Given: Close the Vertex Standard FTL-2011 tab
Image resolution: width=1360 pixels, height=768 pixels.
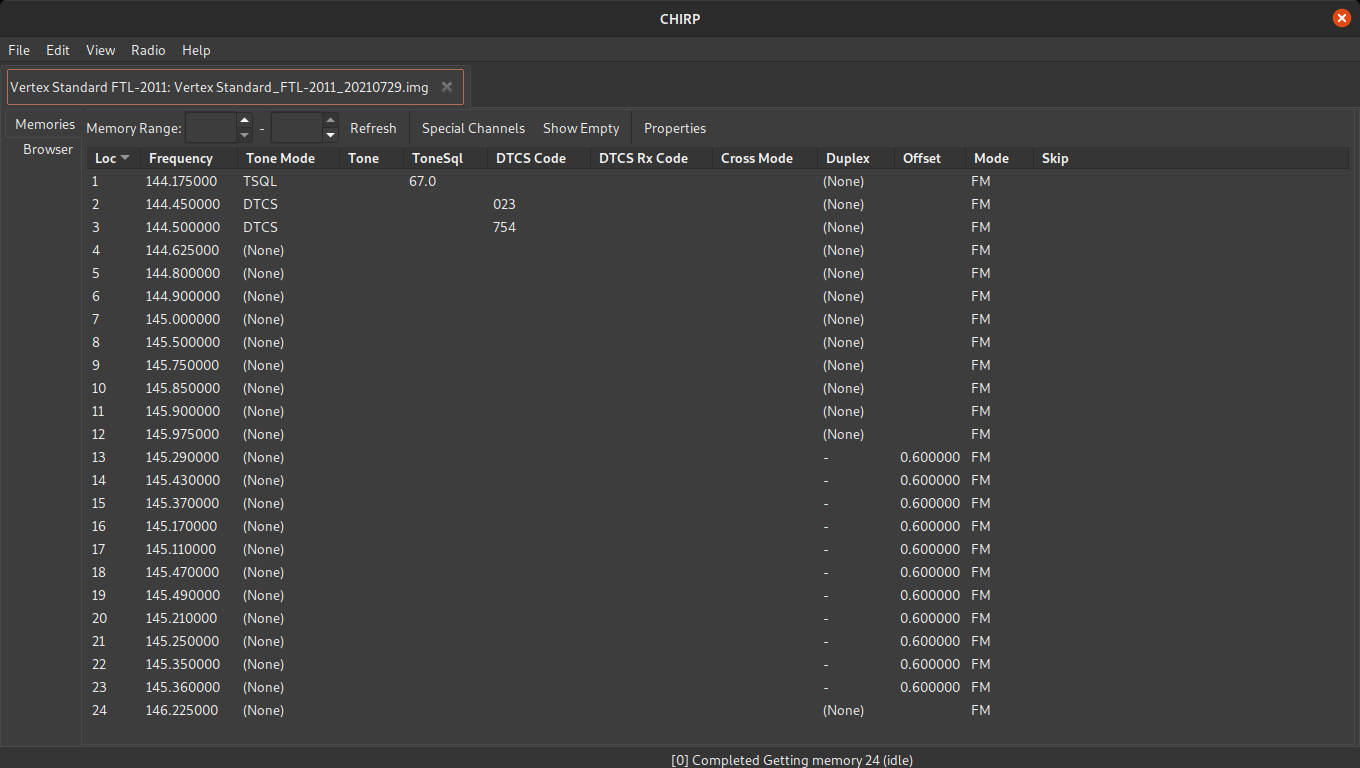Looking at the screenshot, I should click(447, 87).
